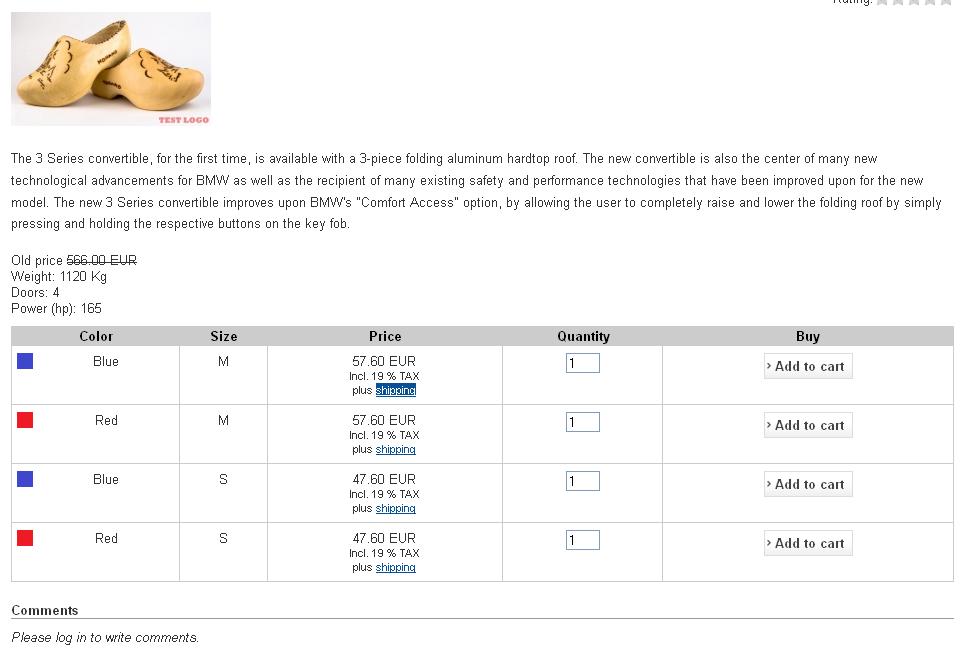Add the Red size M variant to cart
The width and height of the screenshot is (961, 662).
(x=807, y=425)
